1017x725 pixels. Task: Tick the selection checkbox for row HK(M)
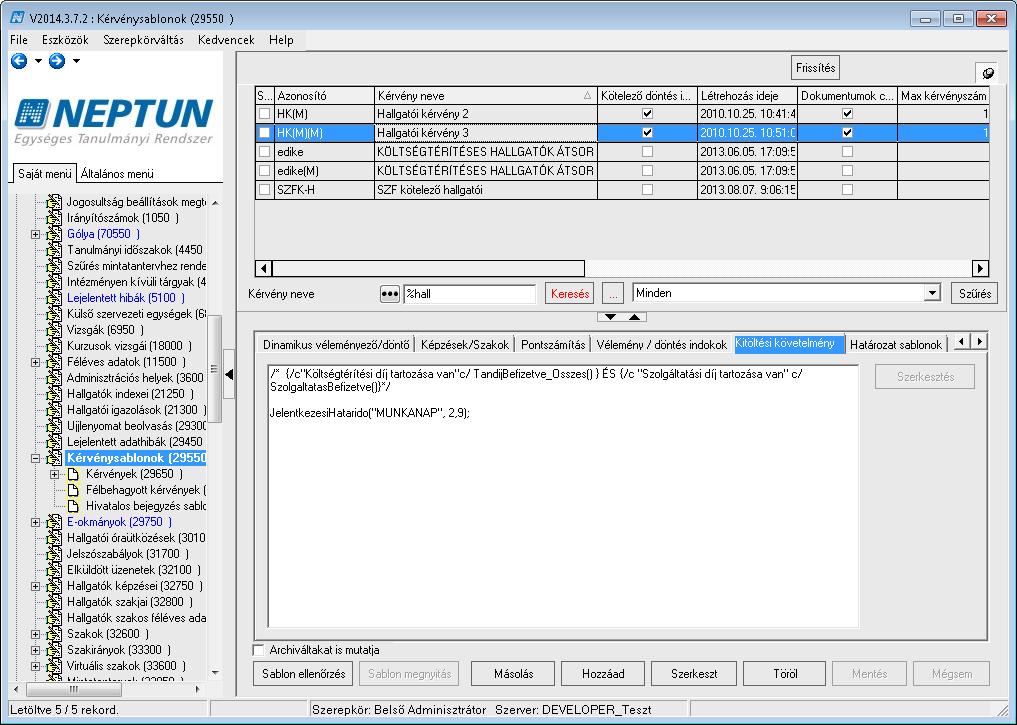pyautogui.click(x=265, y=113)
